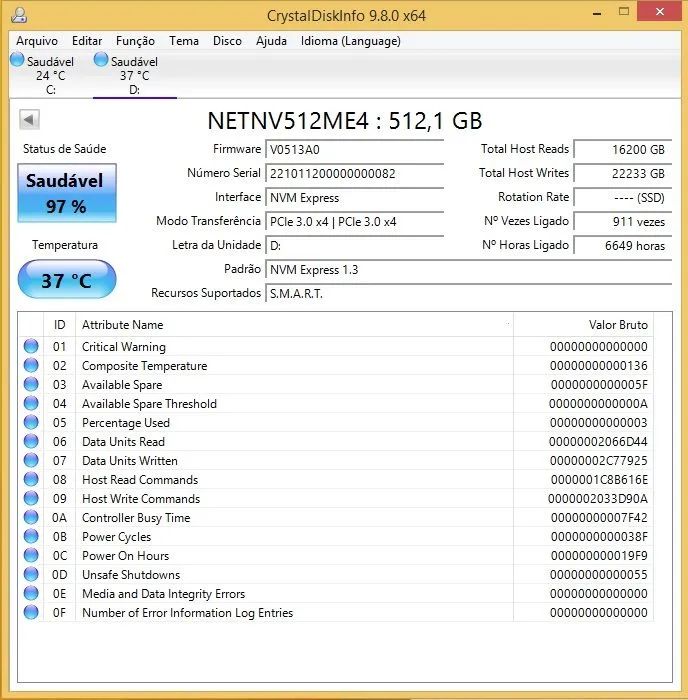
Task: Click the Status de Saúde label
Action: pyautogui.click(x=65, y=149)
